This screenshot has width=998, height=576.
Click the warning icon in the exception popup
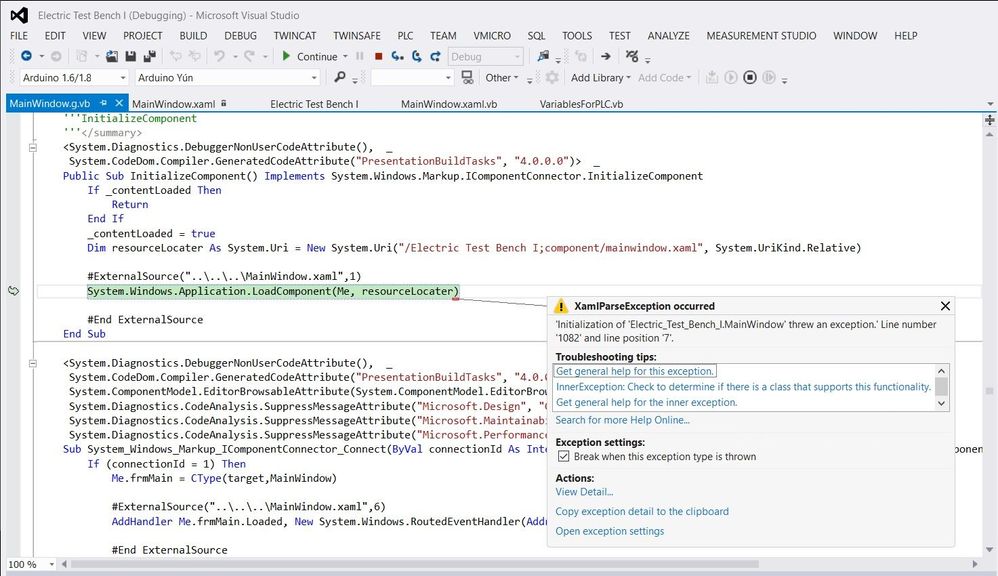[x=561, y=306]
